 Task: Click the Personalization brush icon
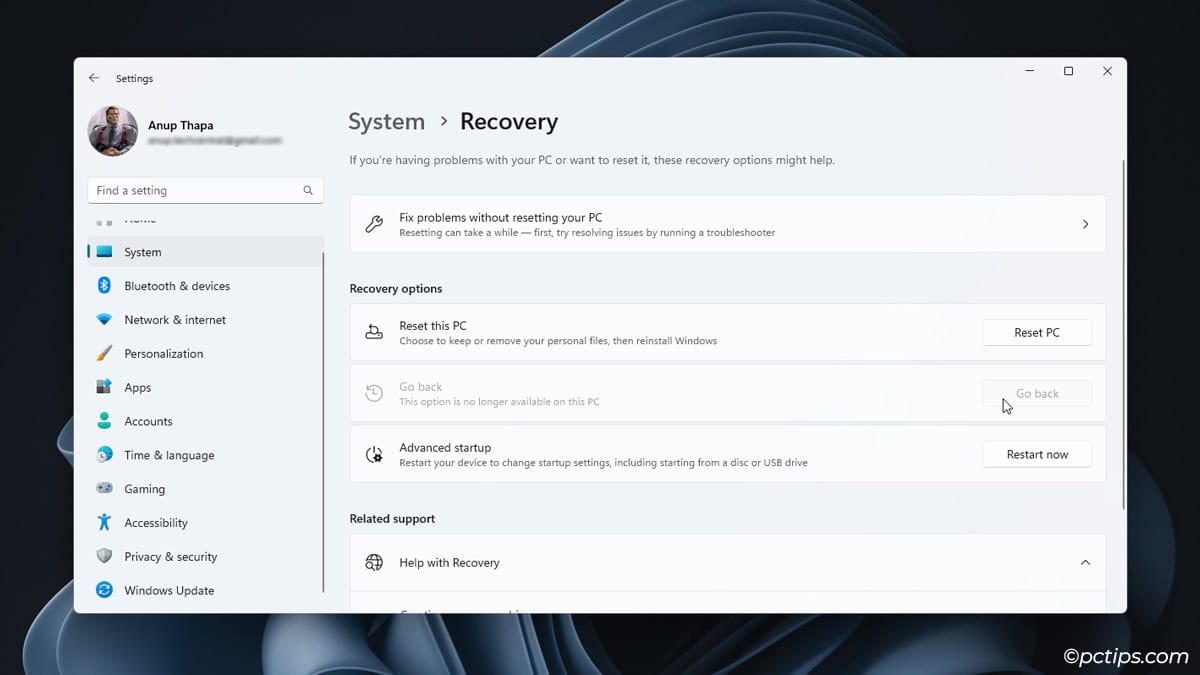coord(103,353)
